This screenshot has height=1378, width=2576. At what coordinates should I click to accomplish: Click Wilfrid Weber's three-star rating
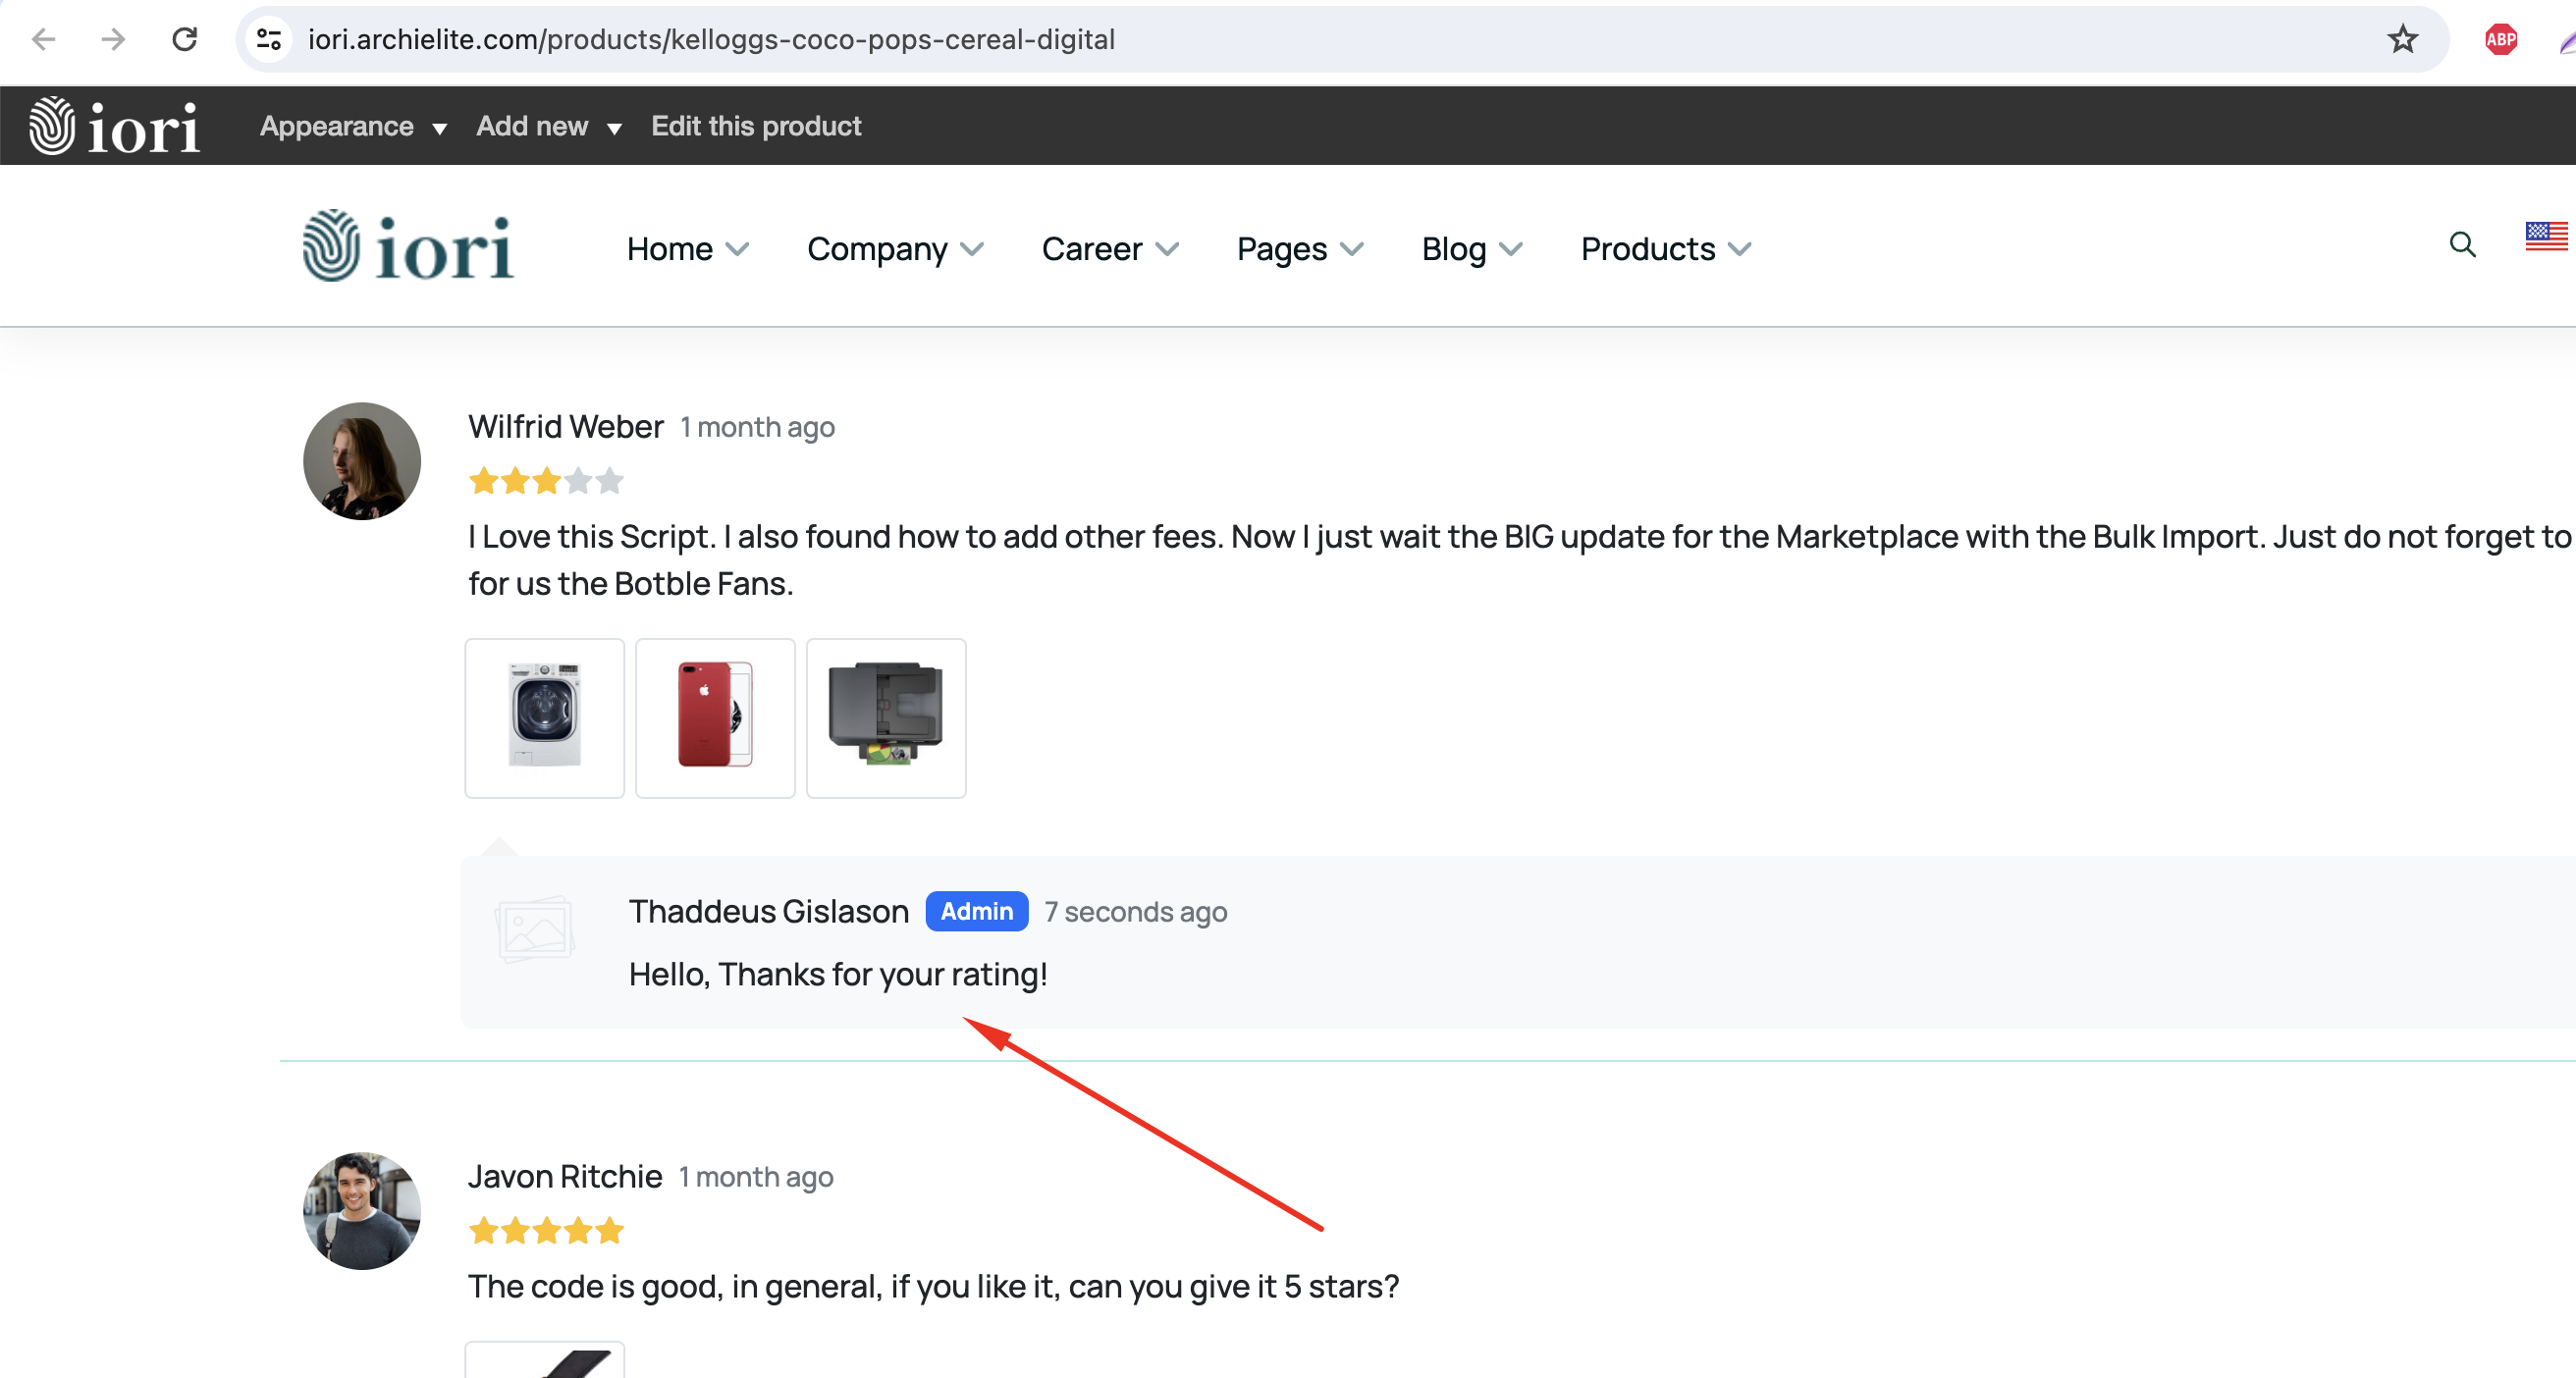point(546,482)
